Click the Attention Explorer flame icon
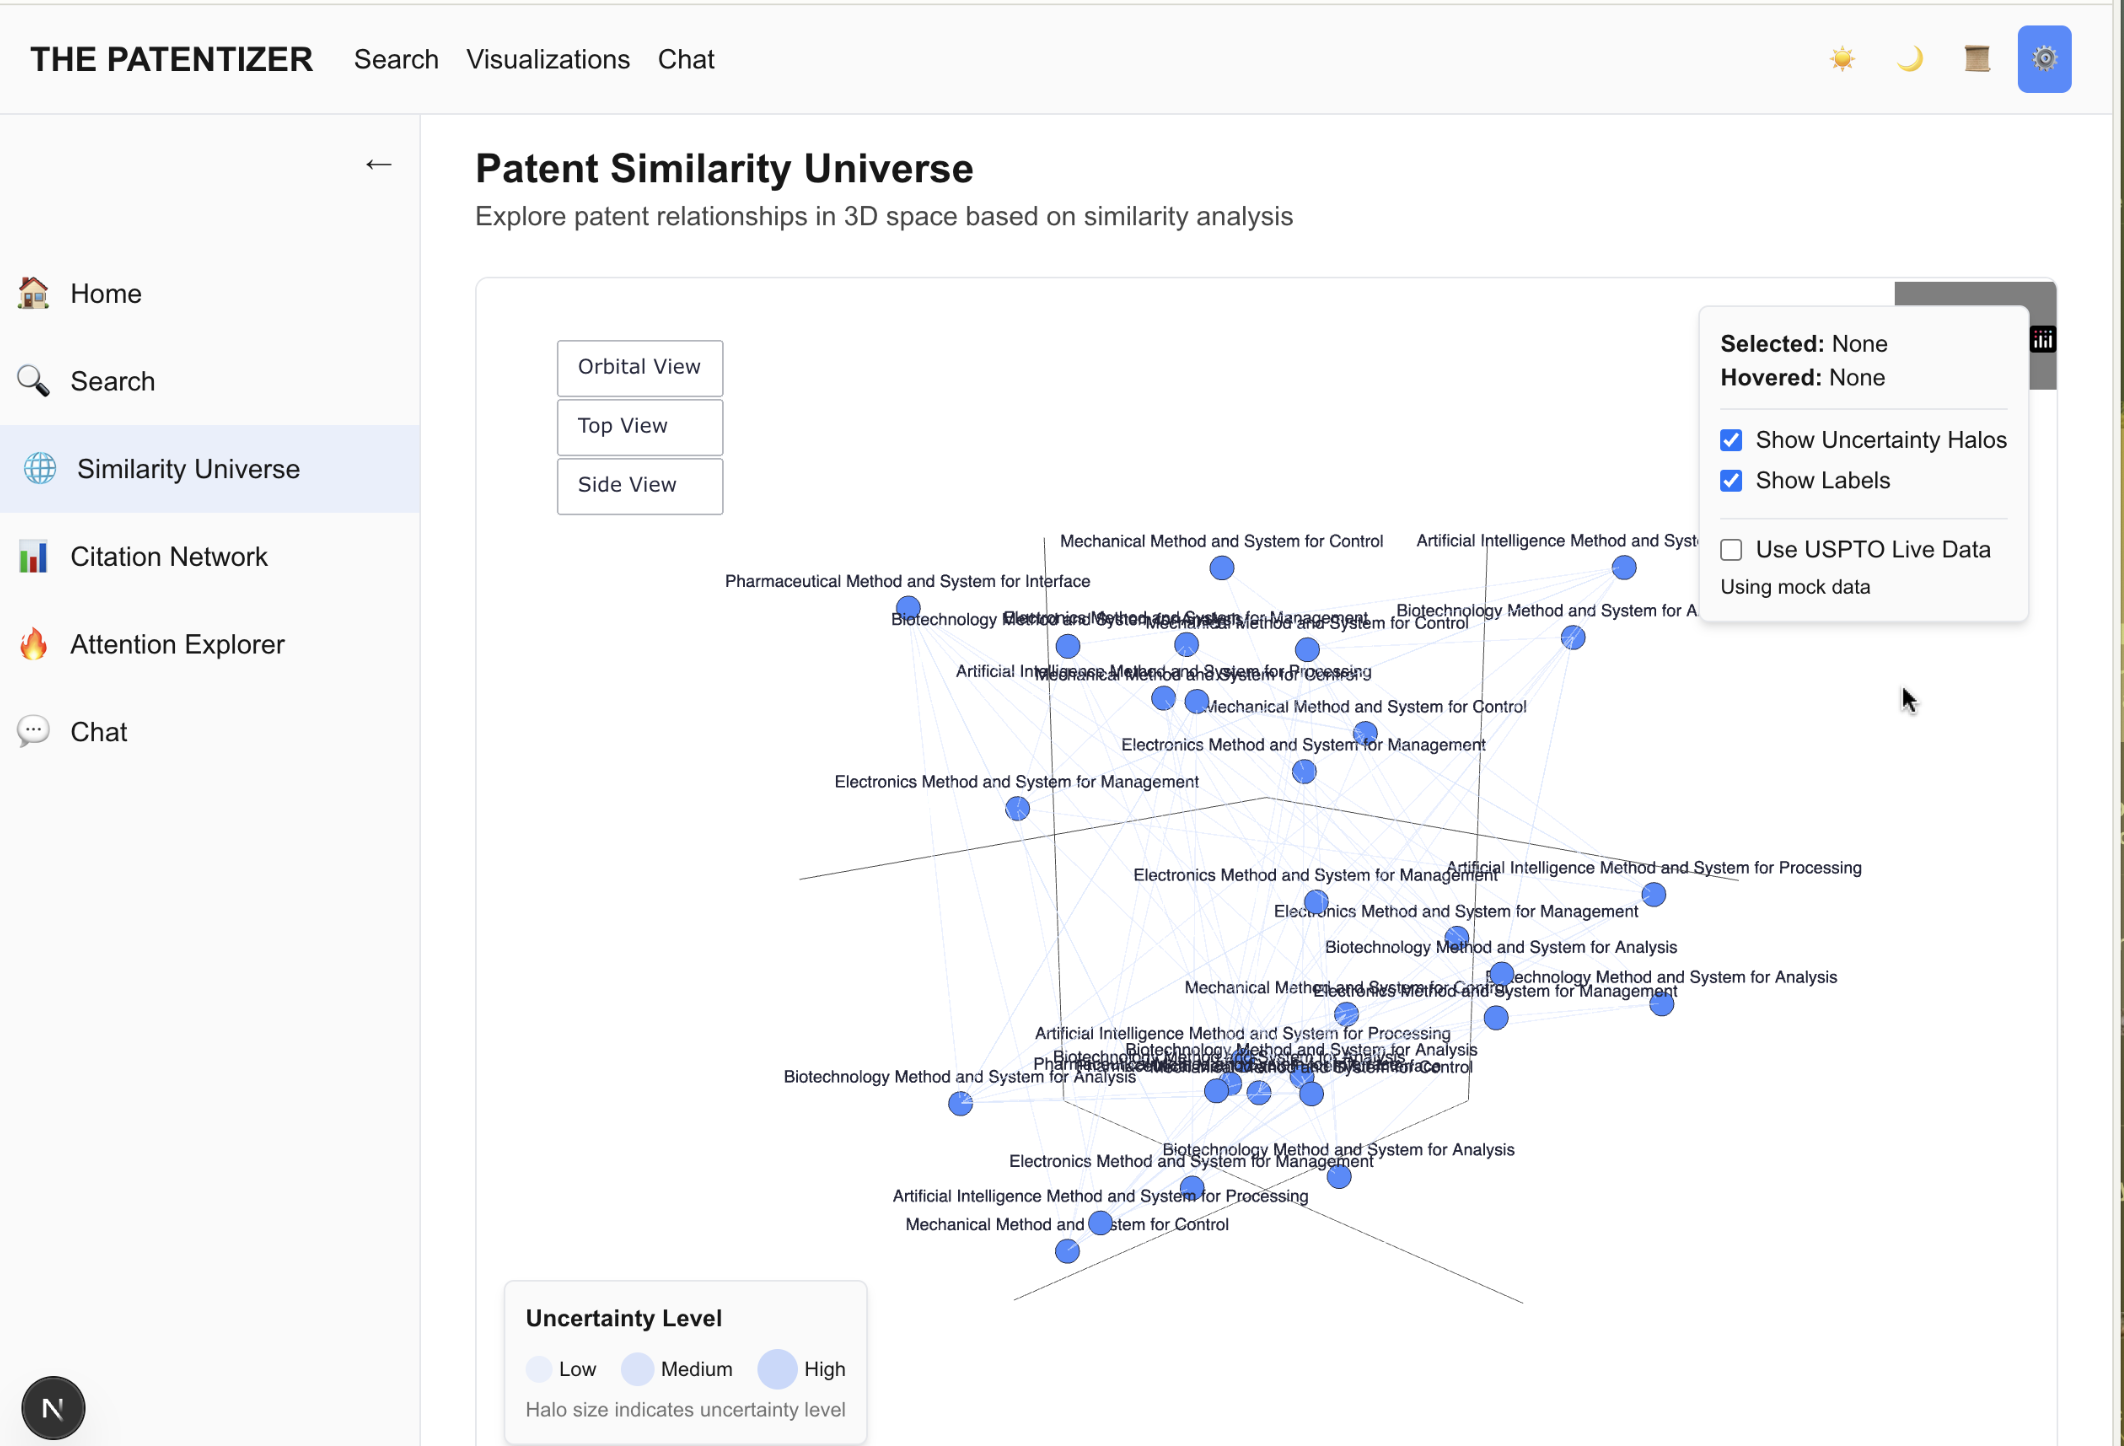Screen dimensions: 2124x1446 33,644
